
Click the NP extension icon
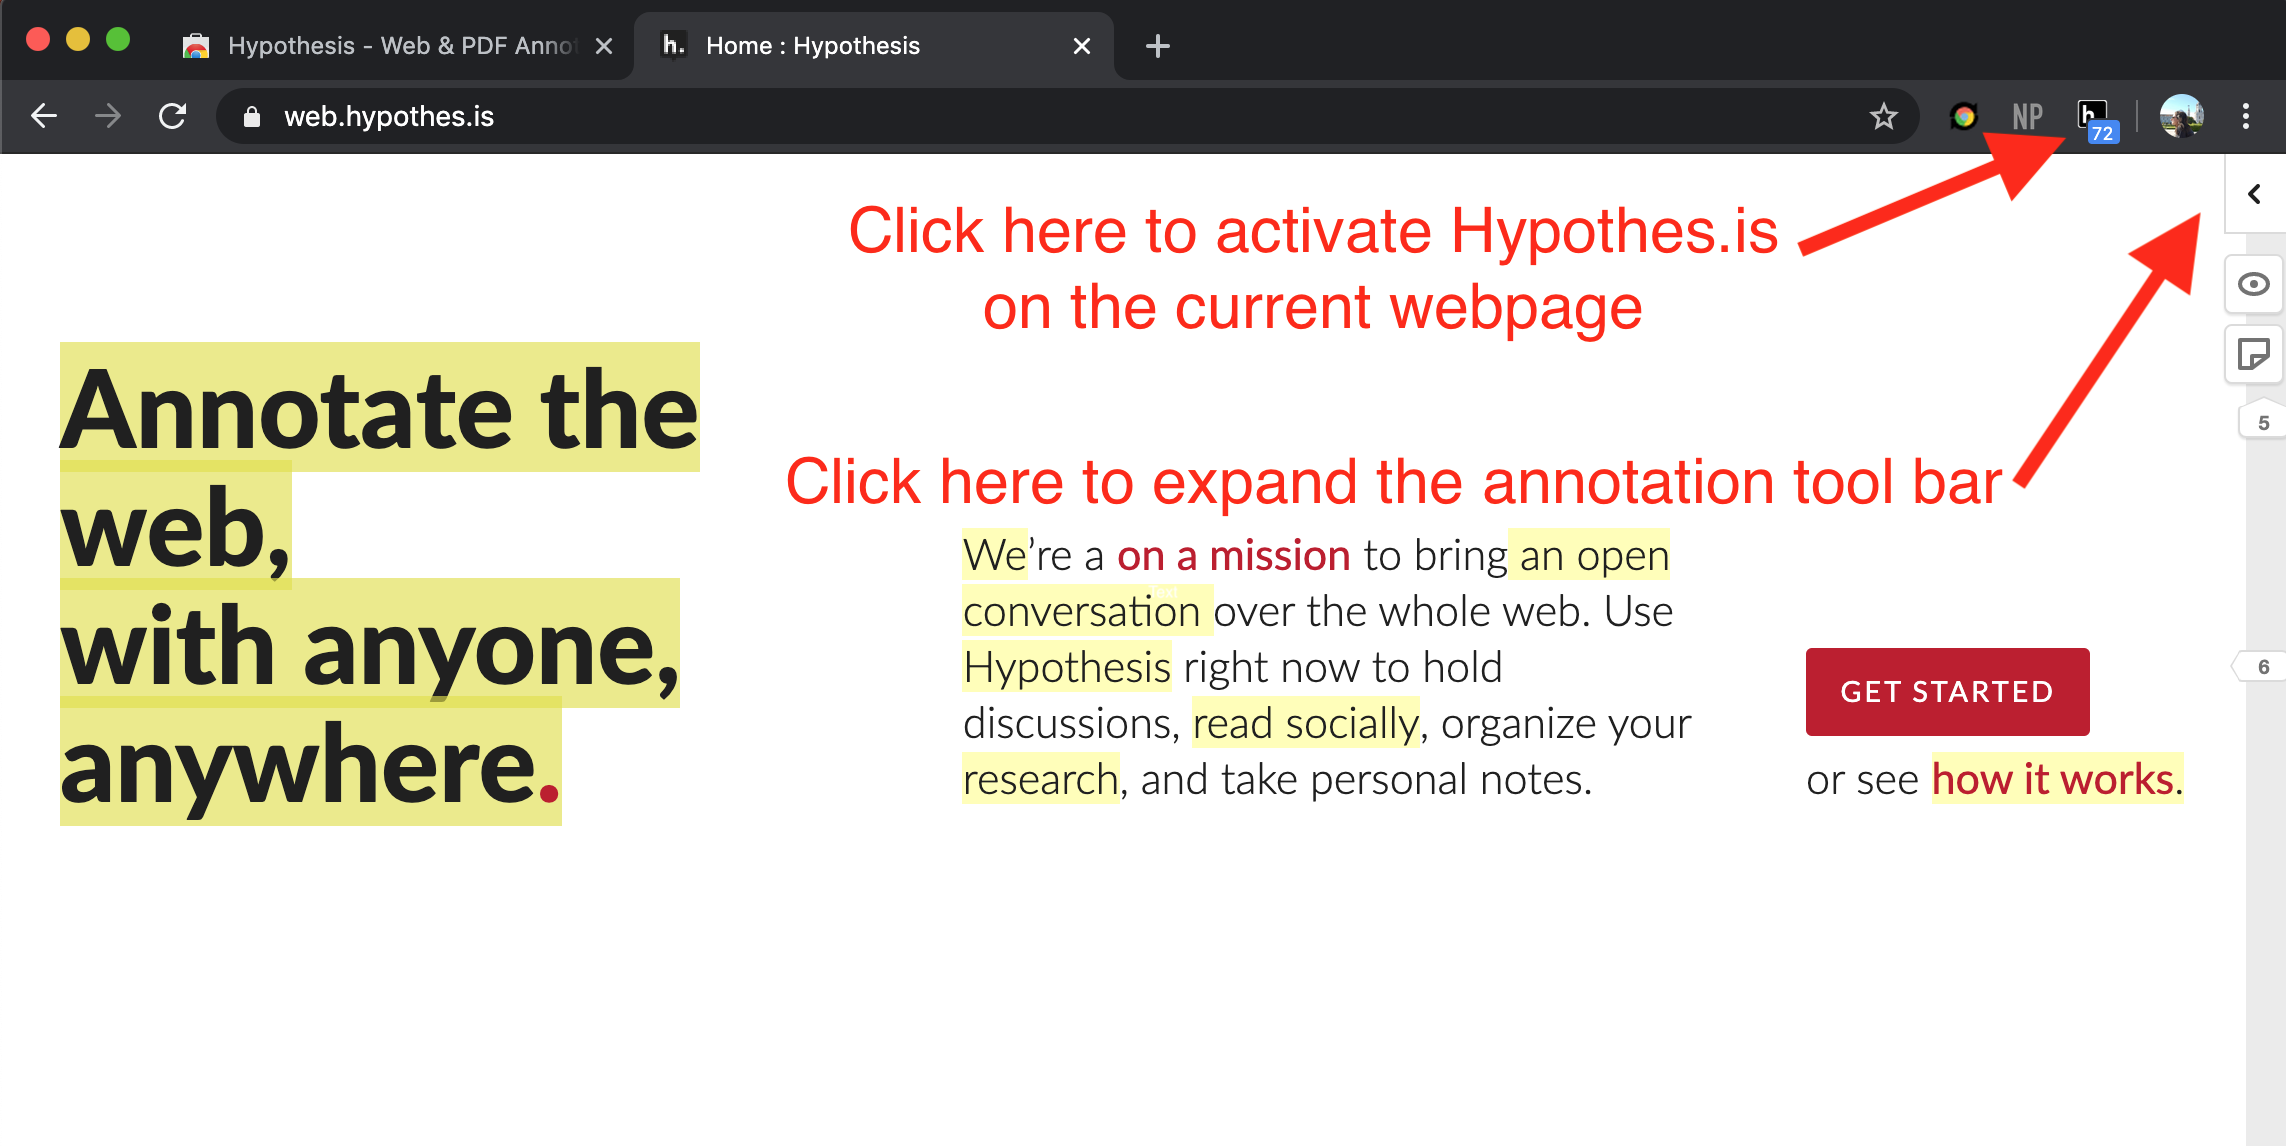point(2027,117)
